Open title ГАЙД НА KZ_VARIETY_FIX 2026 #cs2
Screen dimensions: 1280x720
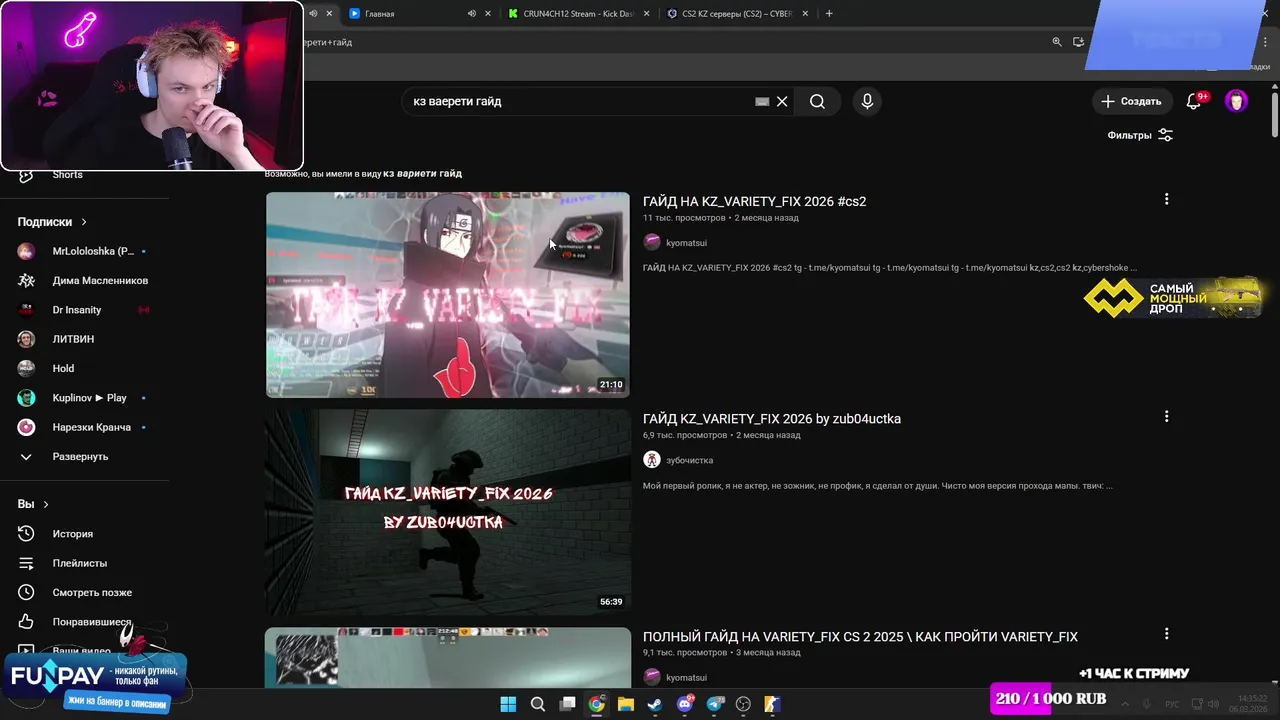pyautogui.click(x=754, y=201)
